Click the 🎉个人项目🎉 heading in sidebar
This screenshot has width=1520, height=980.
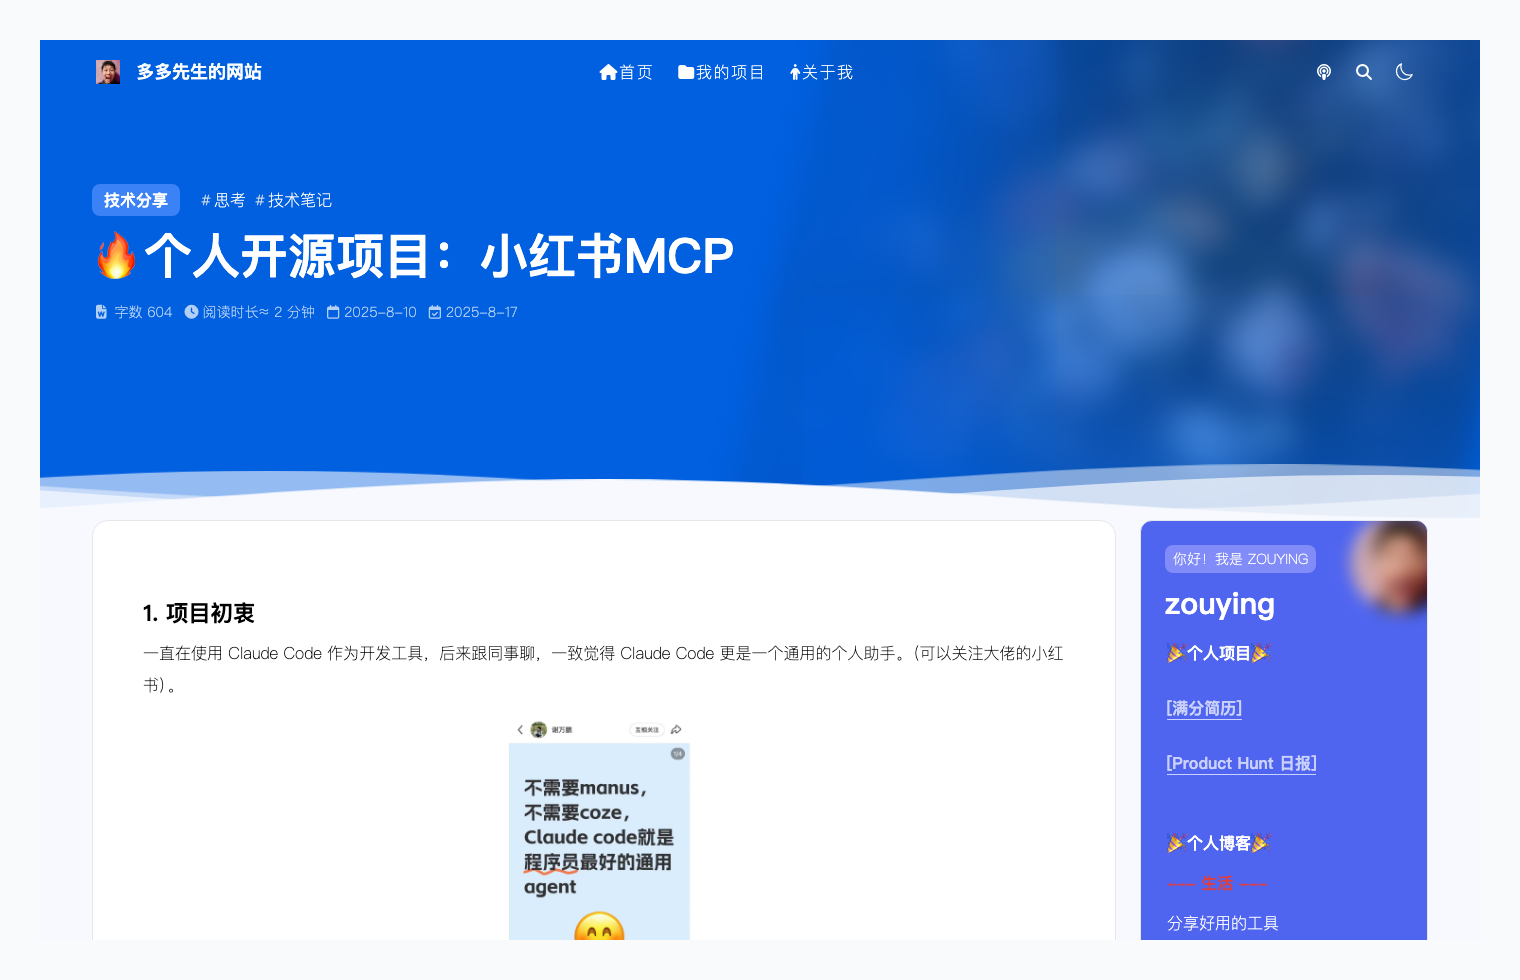pos(1218,653)
